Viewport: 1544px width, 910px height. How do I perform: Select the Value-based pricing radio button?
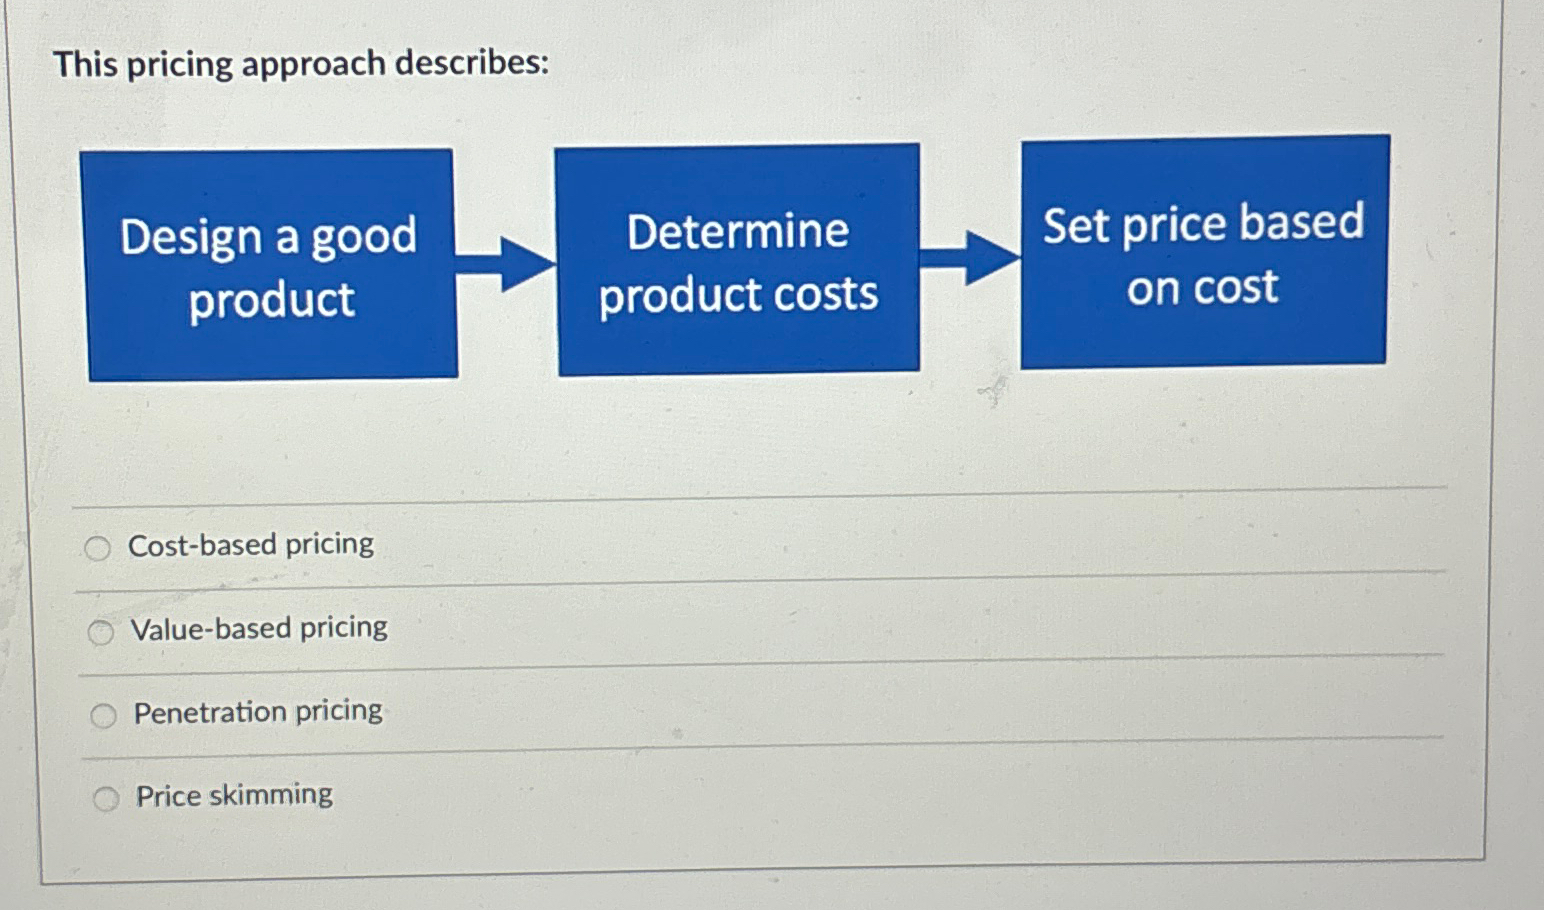100,632
